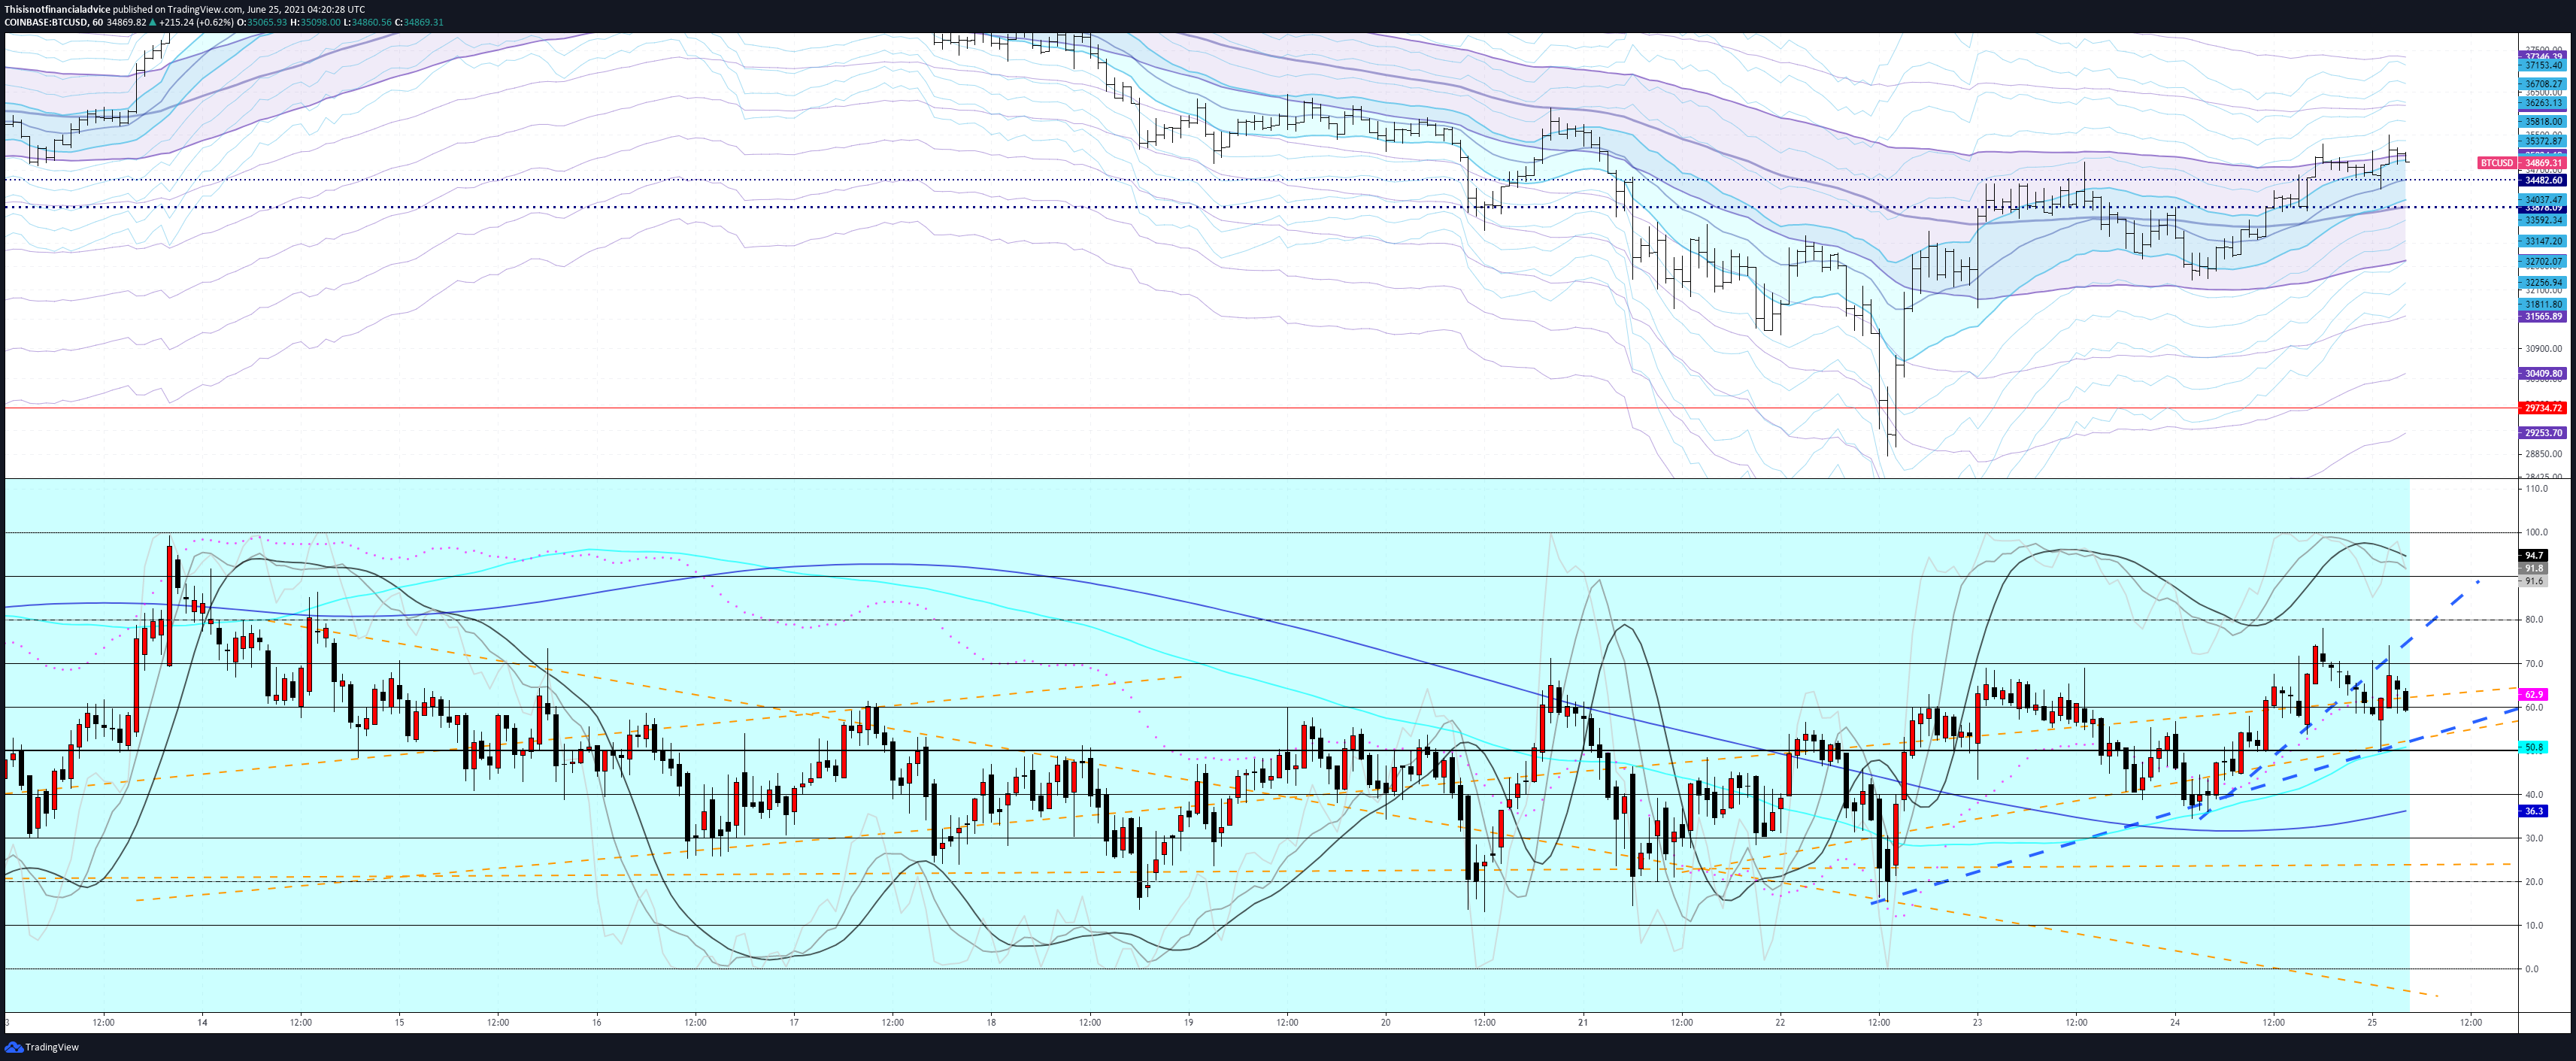
Task: Click the 30900.00 axis value
Action: [2543, 349]
